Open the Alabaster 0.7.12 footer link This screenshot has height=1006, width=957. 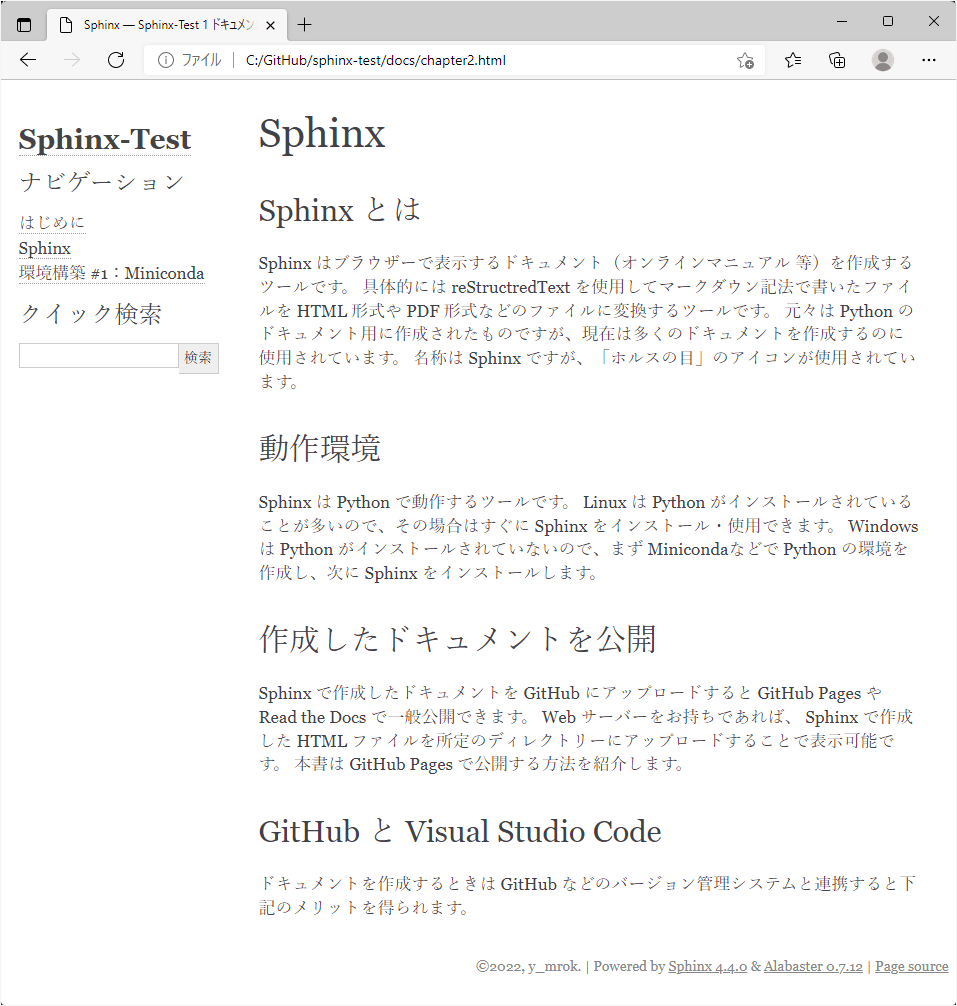[x=813, y=966]
